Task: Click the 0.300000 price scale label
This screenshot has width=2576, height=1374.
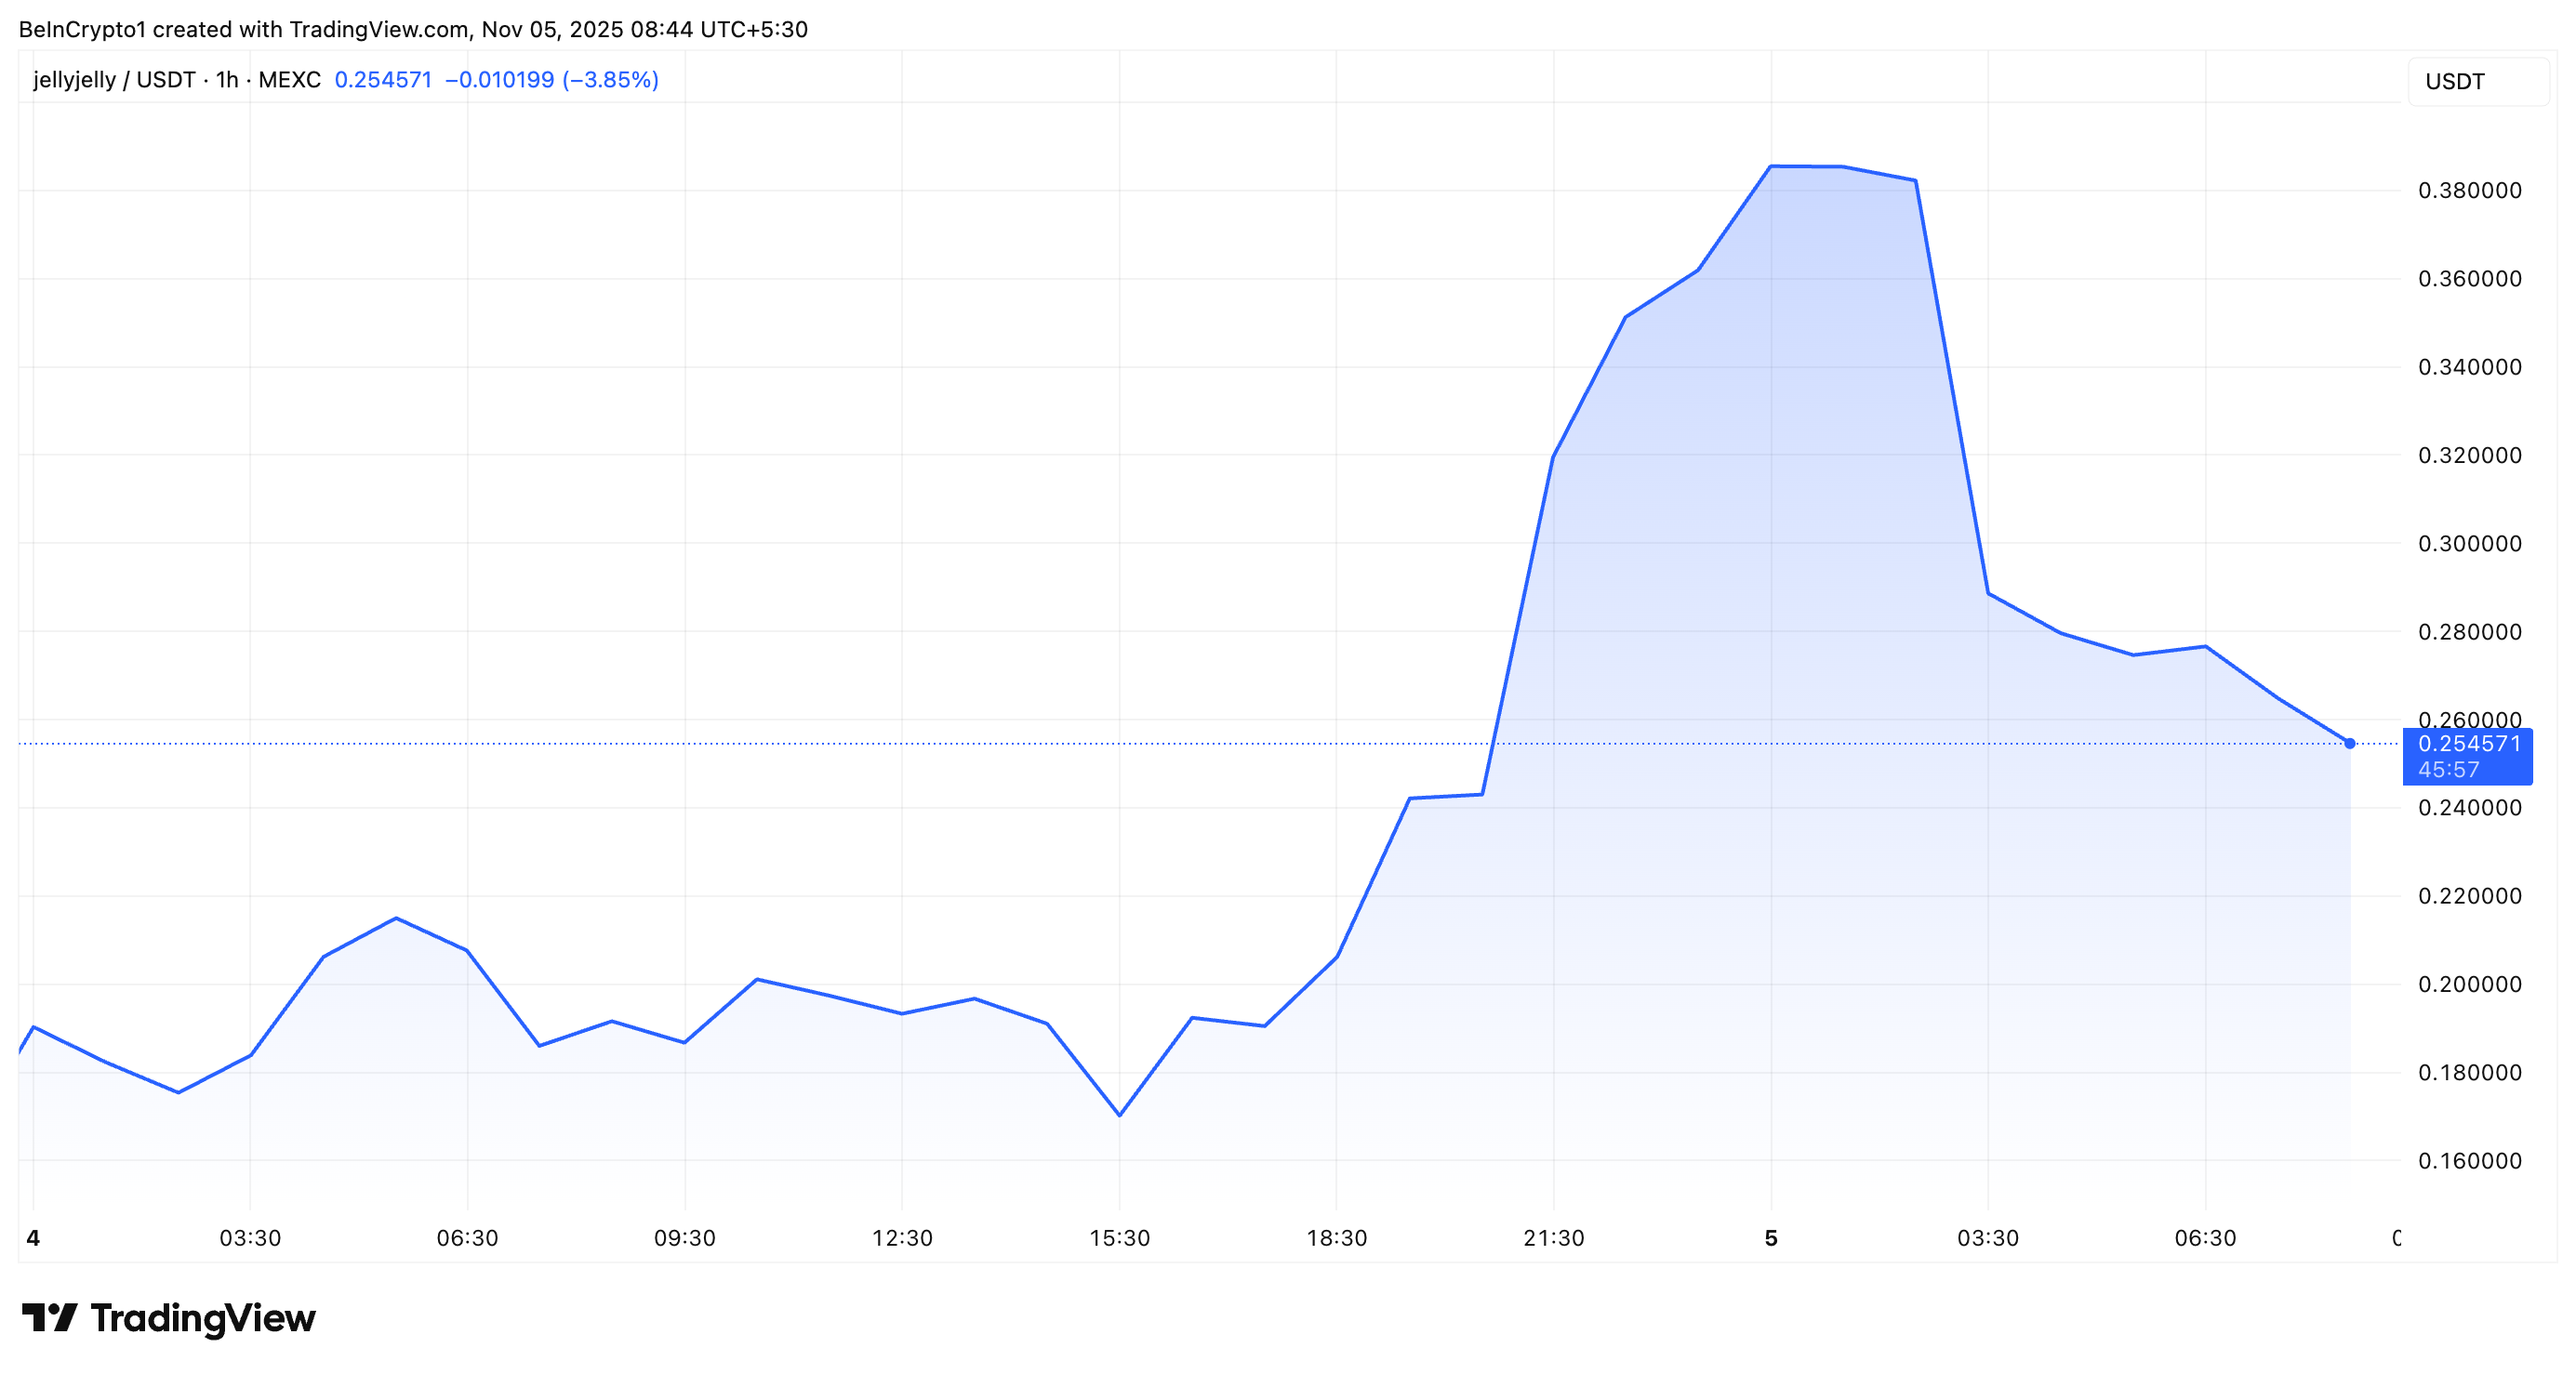Action: point(2470,543)
